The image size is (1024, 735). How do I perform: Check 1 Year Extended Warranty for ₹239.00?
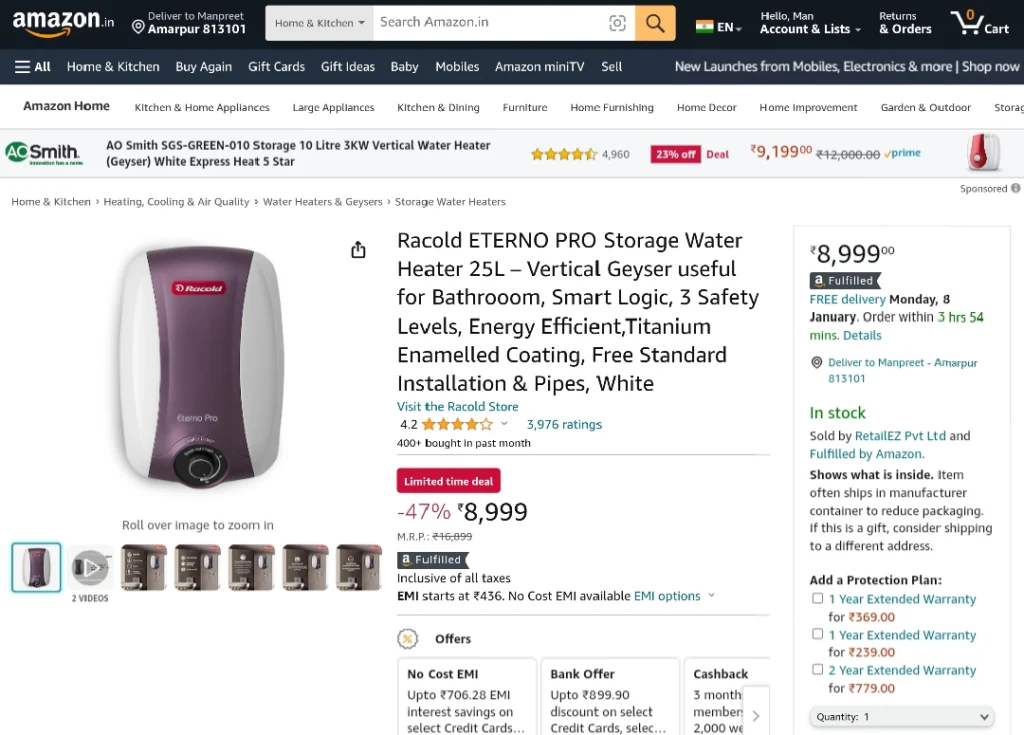point(817,634)
